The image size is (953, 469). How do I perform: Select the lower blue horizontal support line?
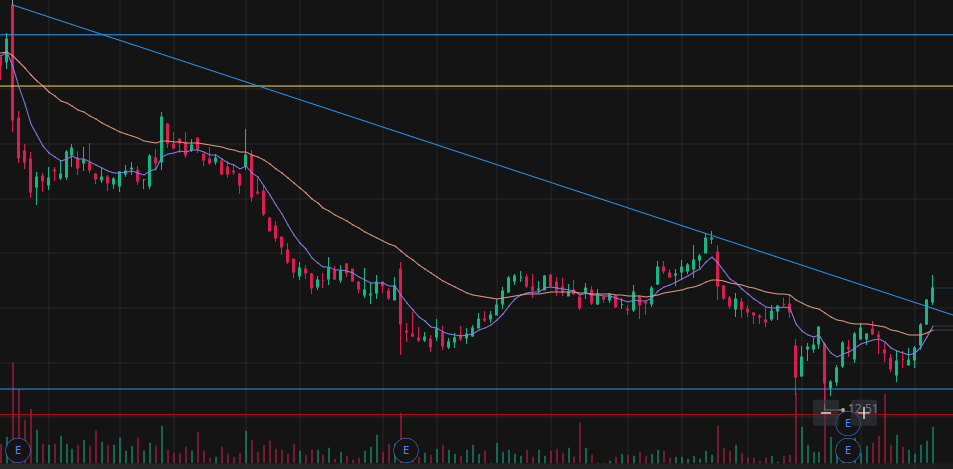tap(476, 389)
